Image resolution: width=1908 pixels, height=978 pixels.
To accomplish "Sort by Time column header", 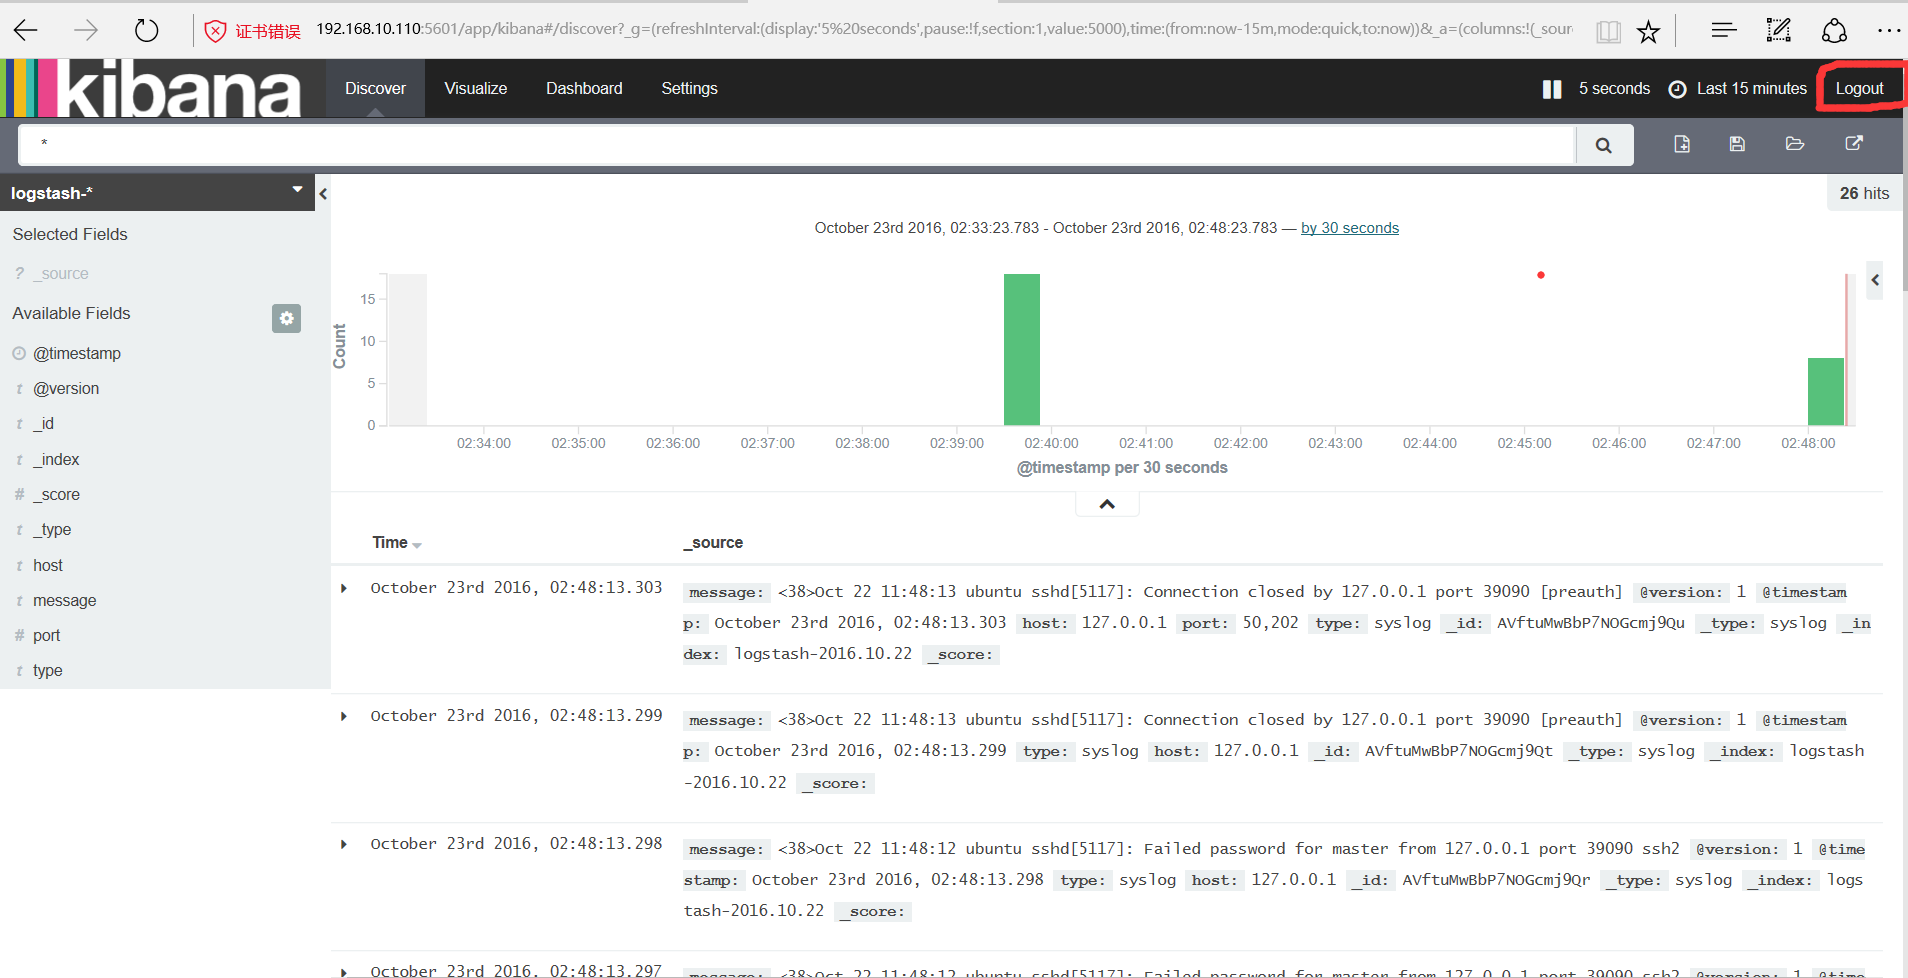I will point(396,542).
